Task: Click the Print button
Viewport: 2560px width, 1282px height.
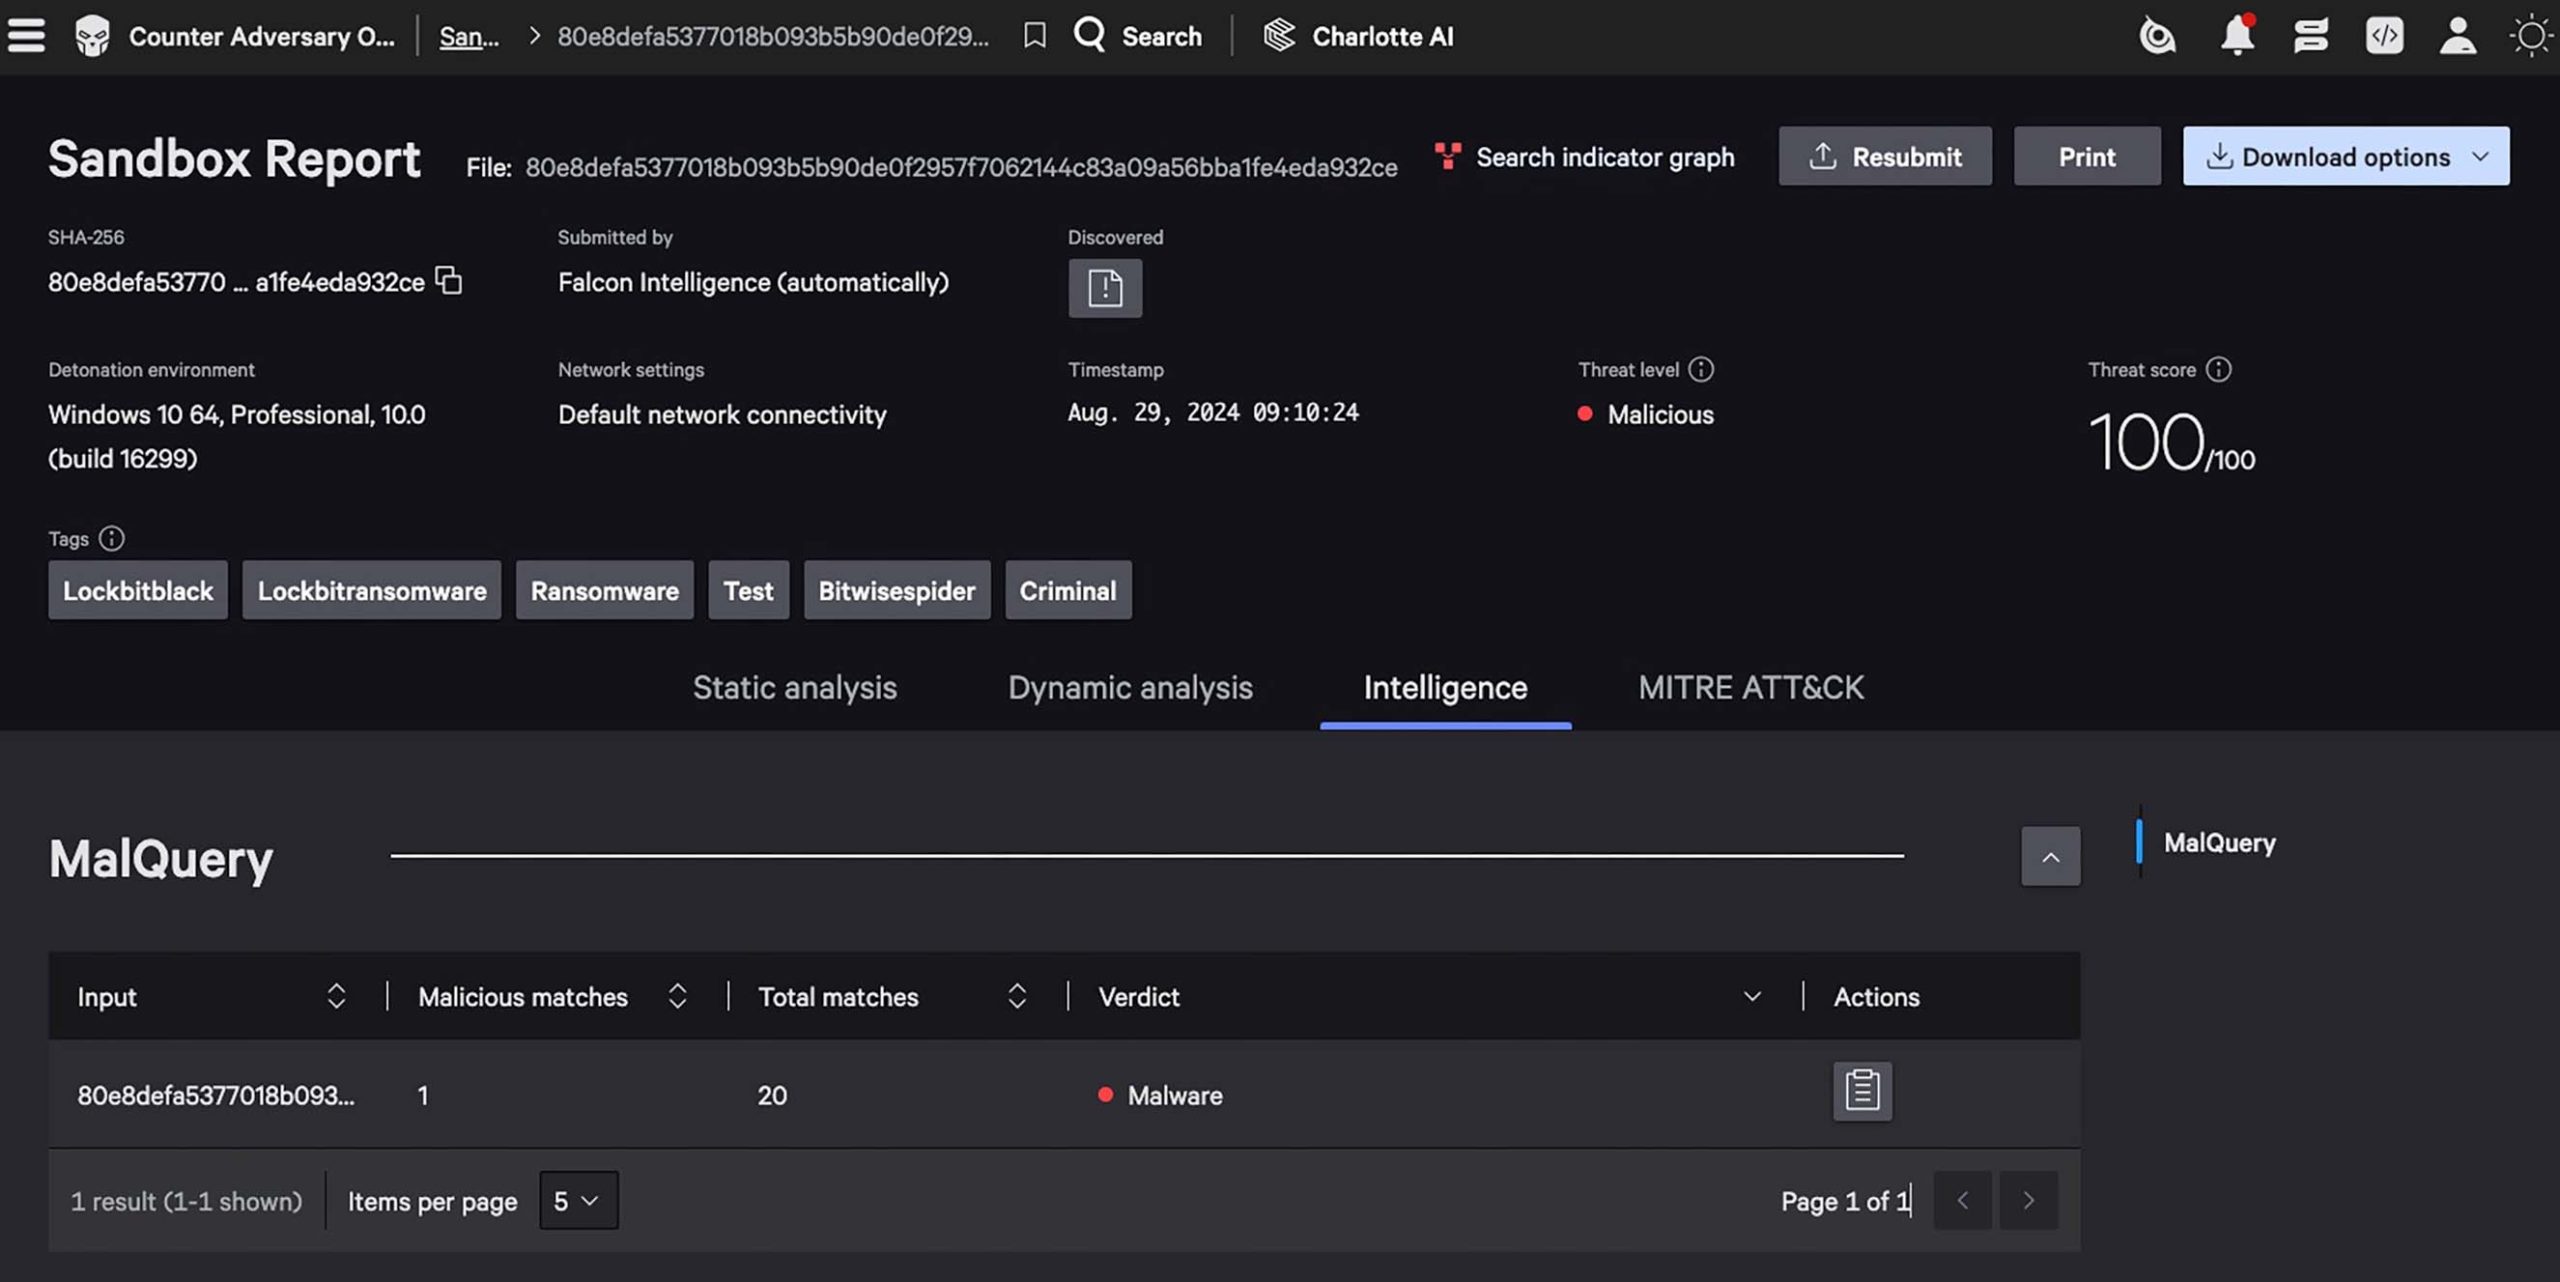Action: 2087,156
